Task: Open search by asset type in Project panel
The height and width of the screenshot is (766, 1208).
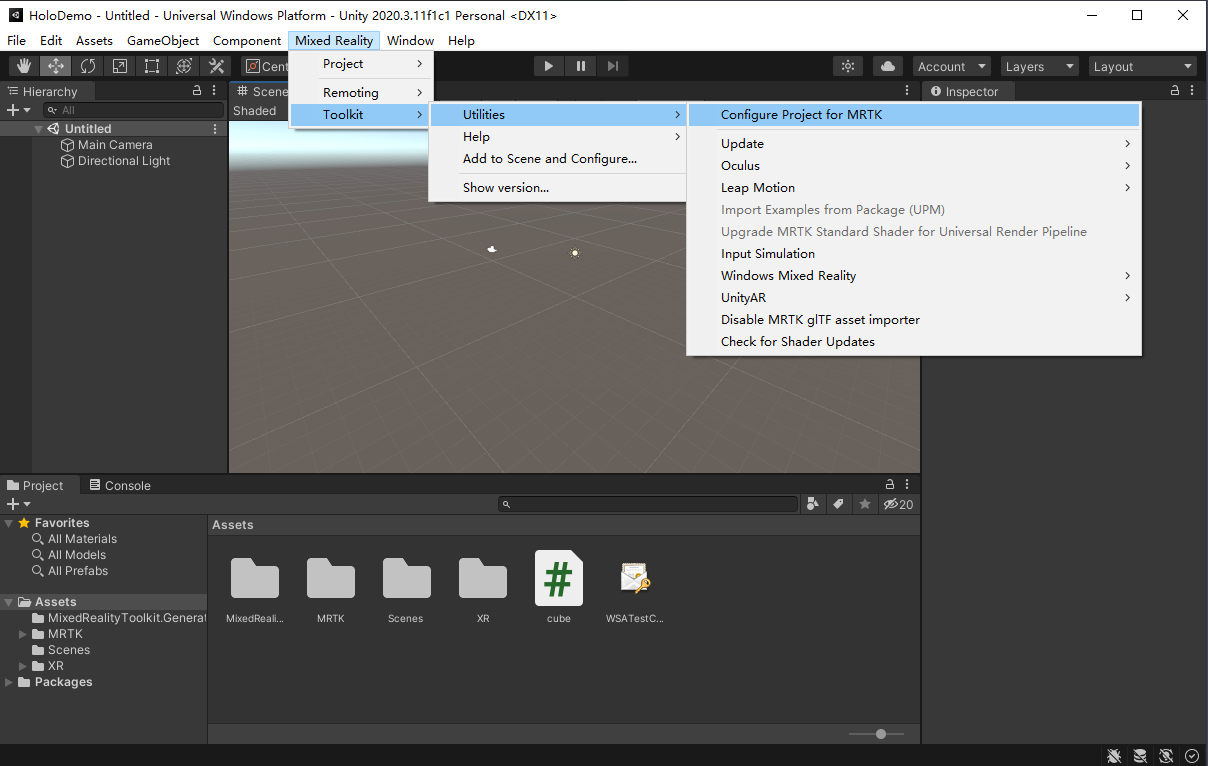Action: (813, 504)
